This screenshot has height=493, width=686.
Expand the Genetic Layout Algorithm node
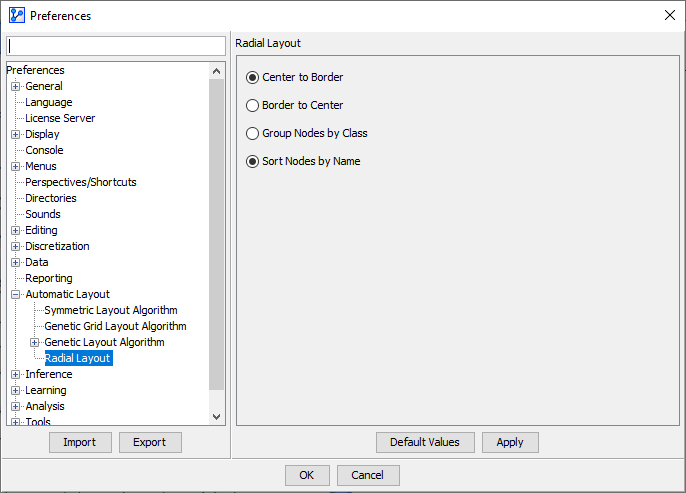pos(35,342)
